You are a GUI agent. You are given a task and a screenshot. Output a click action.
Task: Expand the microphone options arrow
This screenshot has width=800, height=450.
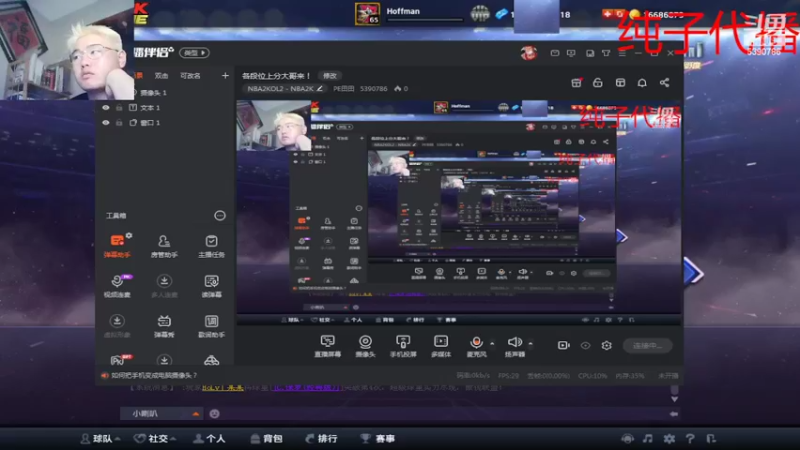click(x=492, y=343)
